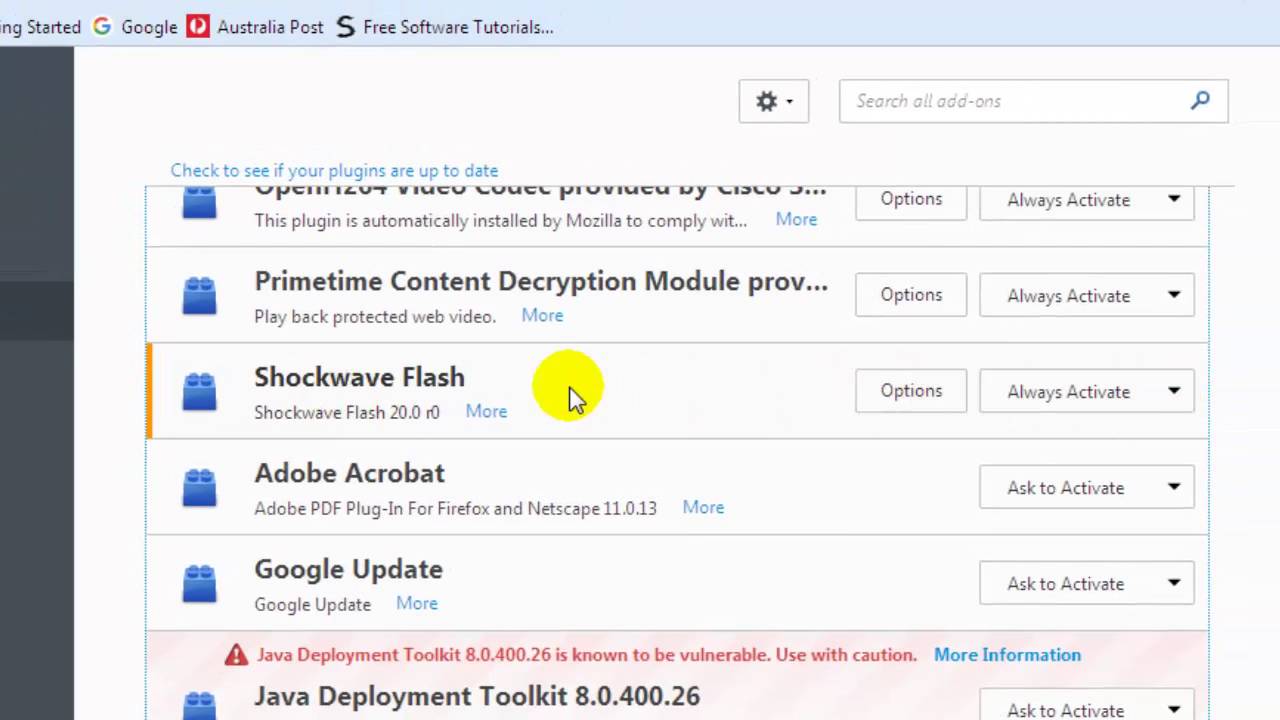This screenshot has height=720, width=1280.
Task: Expand Google Update Ask to Activate dropdown
Action: tap(1087, 584)
